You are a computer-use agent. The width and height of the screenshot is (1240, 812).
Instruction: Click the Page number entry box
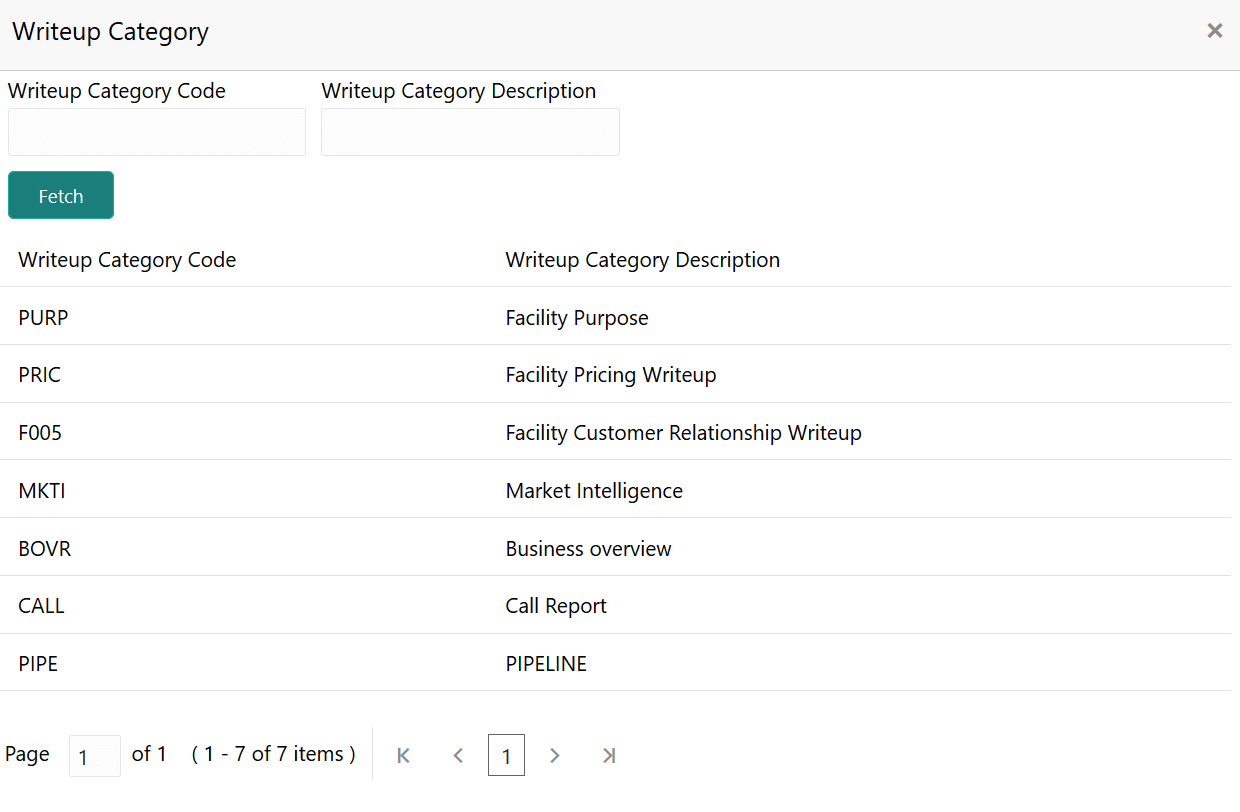94,755
